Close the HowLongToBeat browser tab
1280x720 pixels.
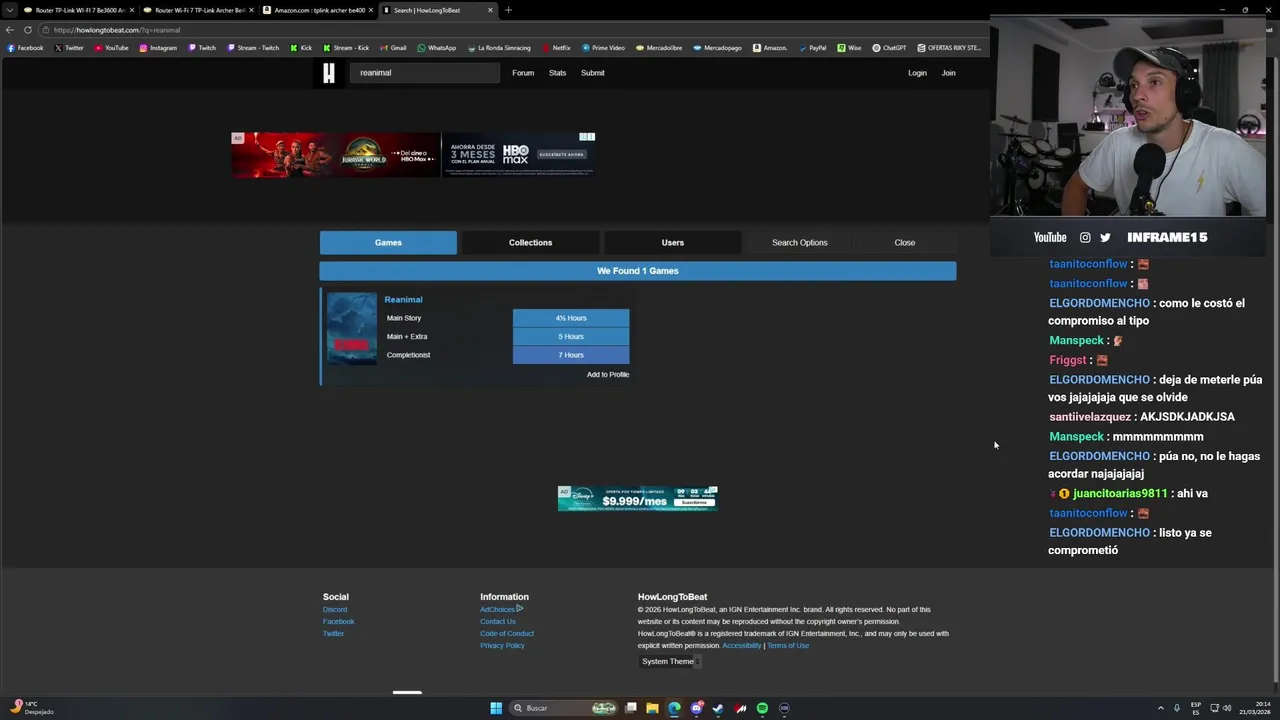(x=490, y=10)
